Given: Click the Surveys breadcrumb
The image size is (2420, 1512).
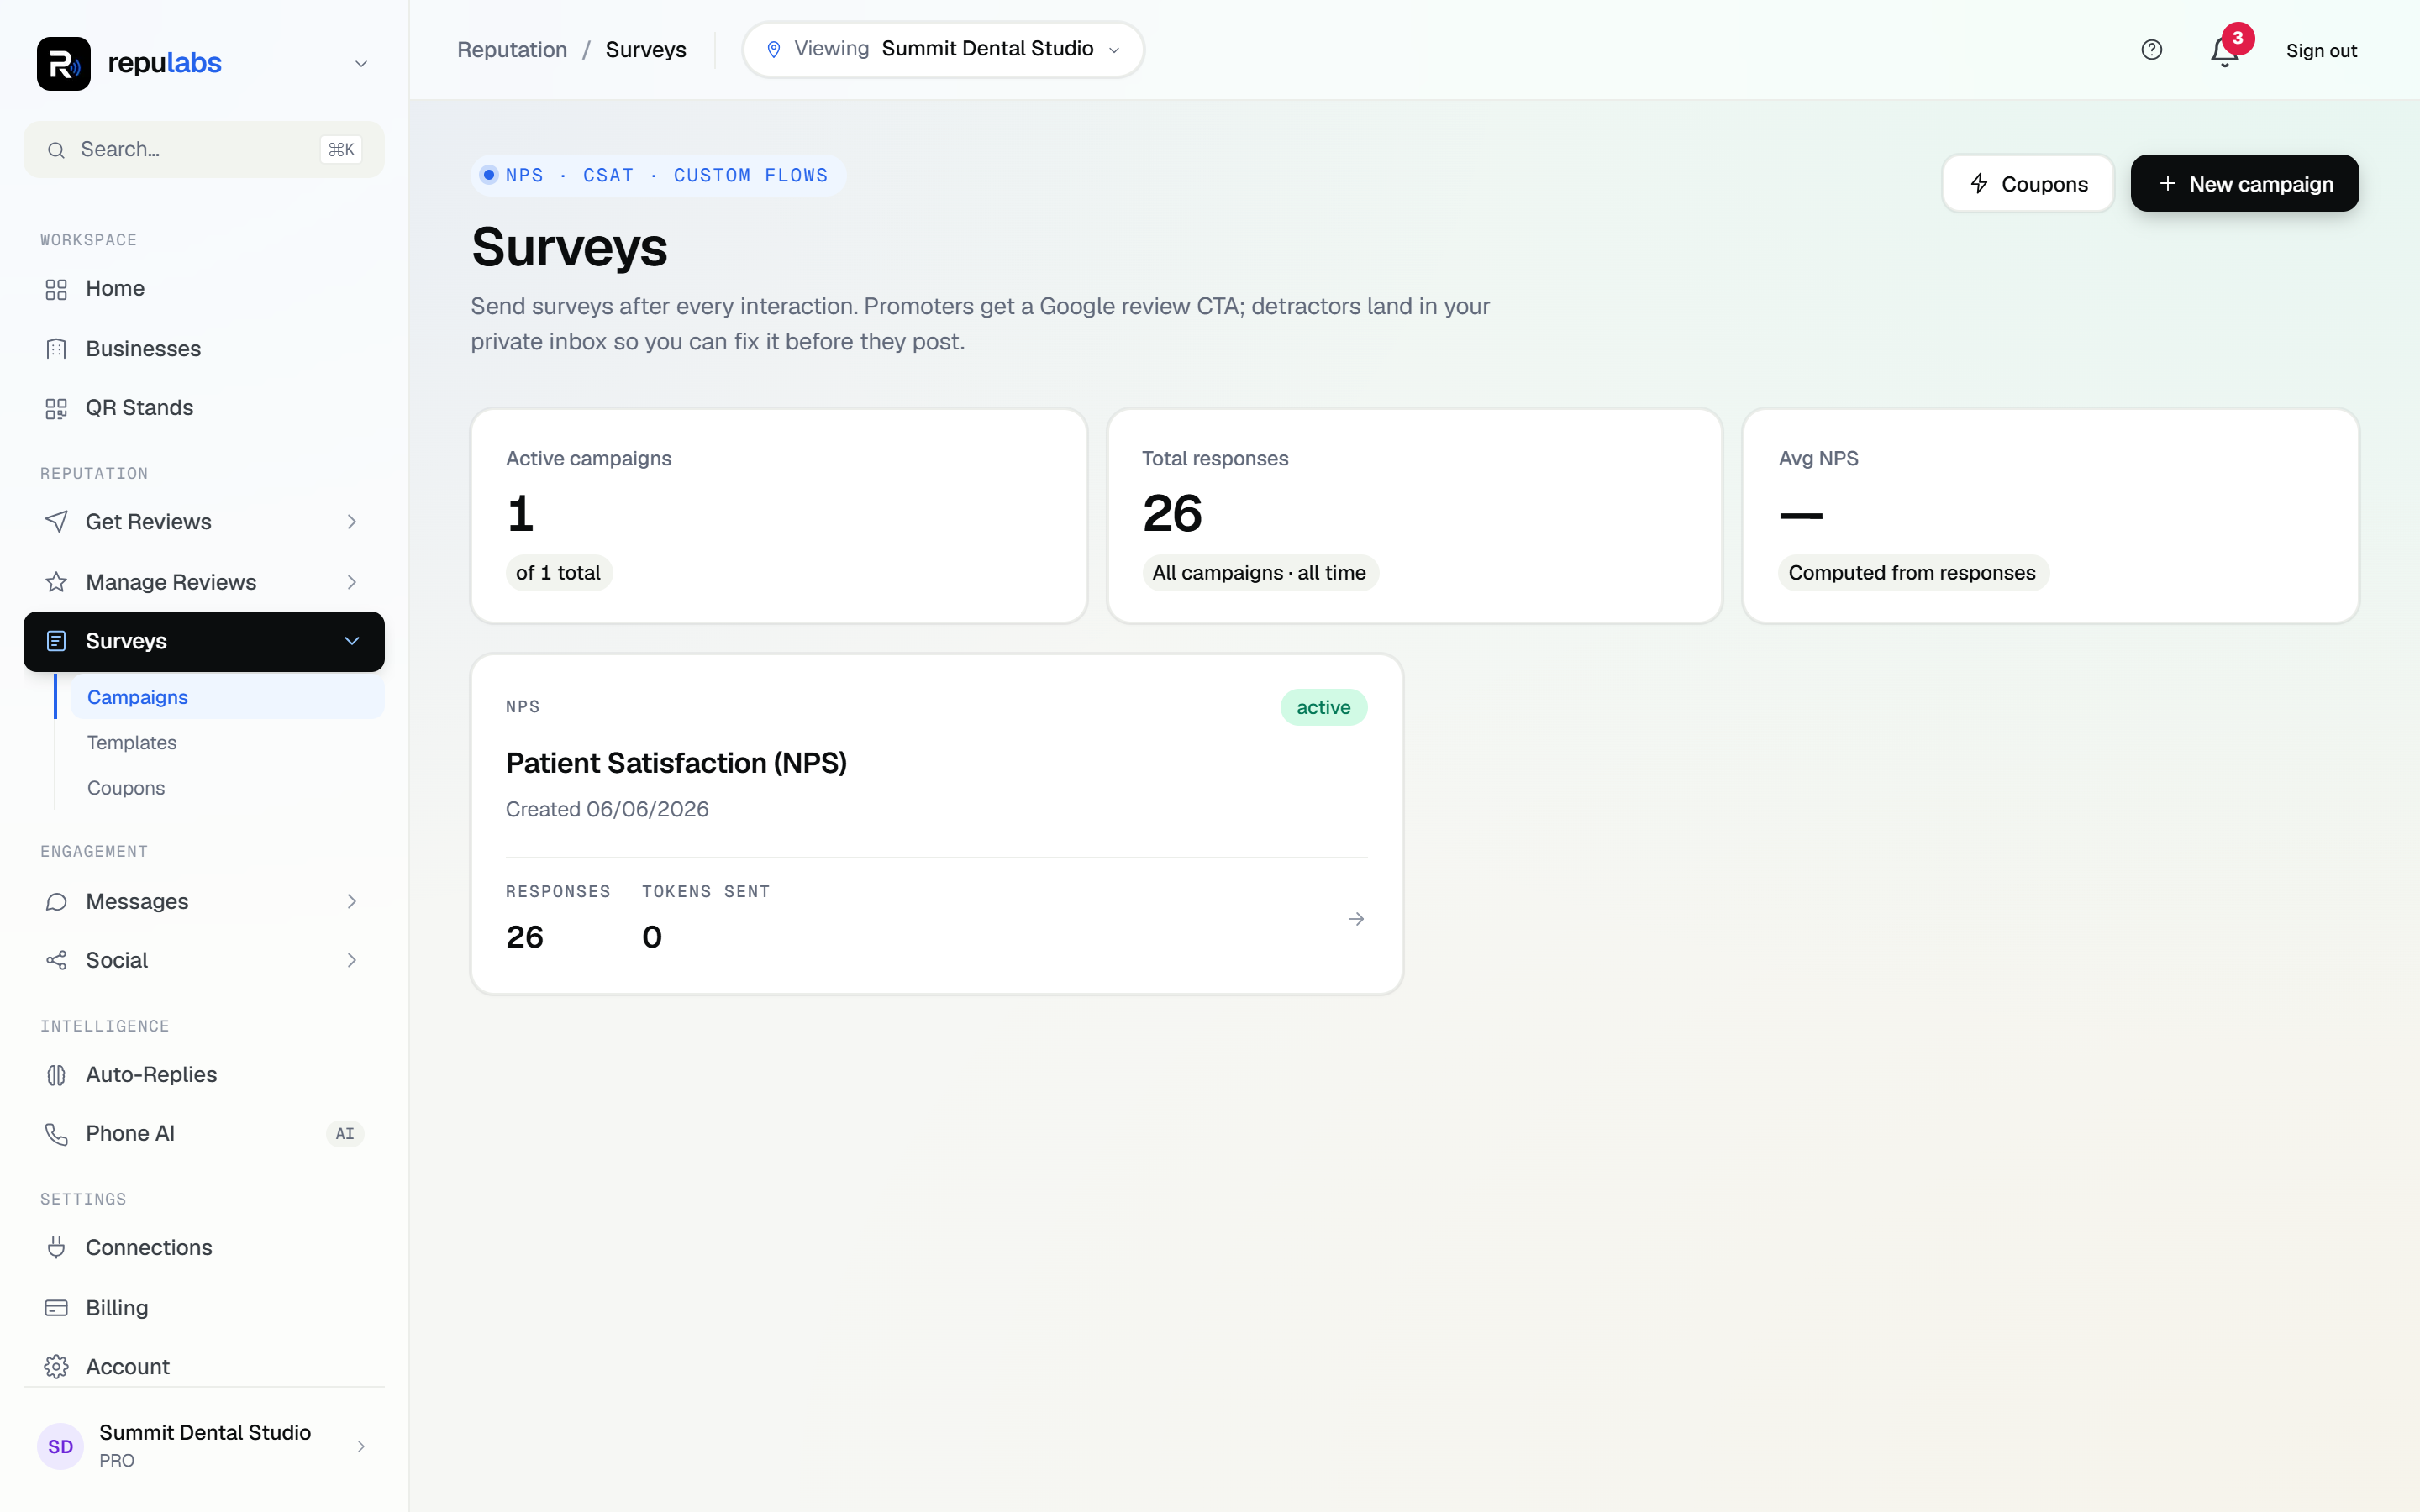Looking at the screenshot, I should [646, 50].
